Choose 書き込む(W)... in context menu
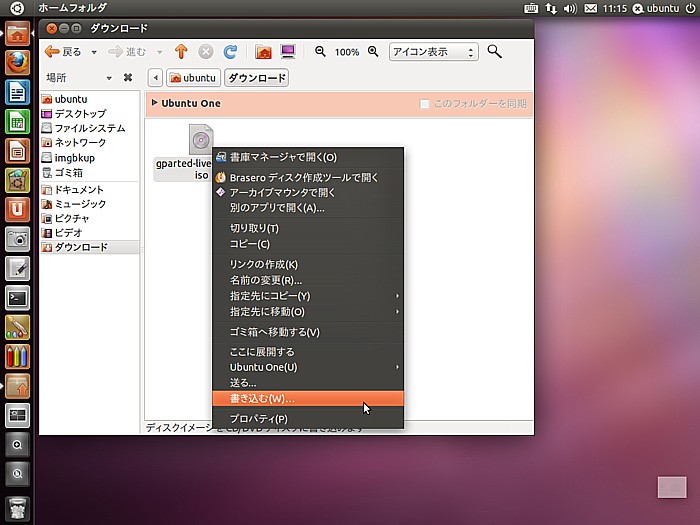Screen dimensions: 700x525 tap(308, 399)
